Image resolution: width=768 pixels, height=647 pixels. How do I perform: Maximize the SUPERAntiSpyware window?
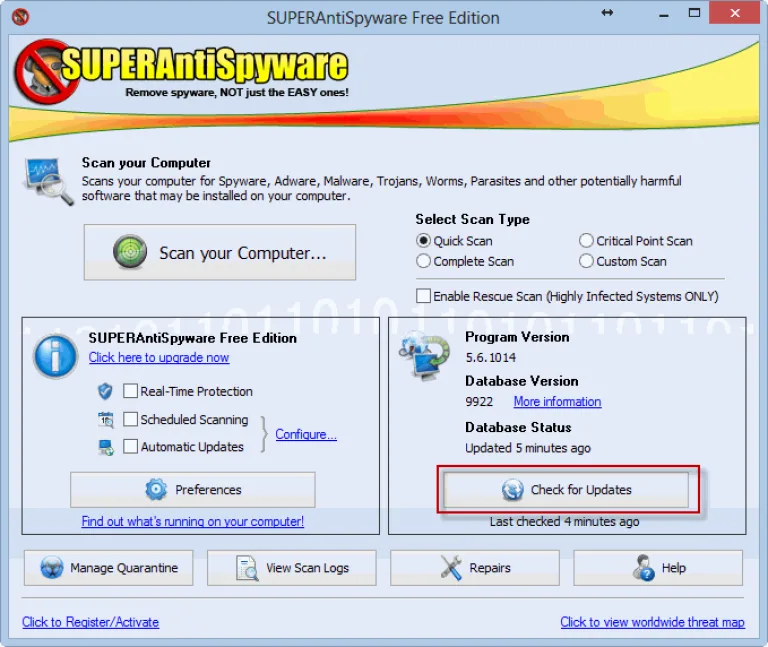click(694, 13)
